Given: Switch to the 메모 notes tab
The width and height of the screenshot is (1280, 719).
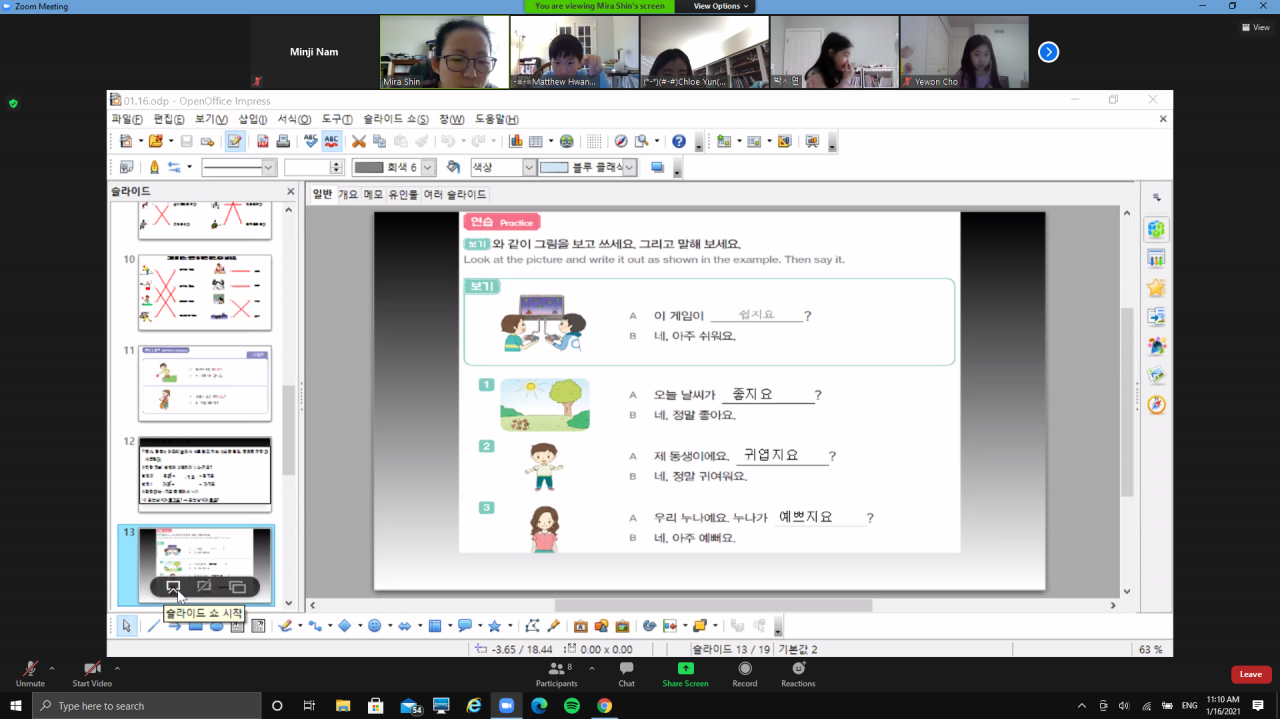Looking at the screenshot, I should point(373,194).
